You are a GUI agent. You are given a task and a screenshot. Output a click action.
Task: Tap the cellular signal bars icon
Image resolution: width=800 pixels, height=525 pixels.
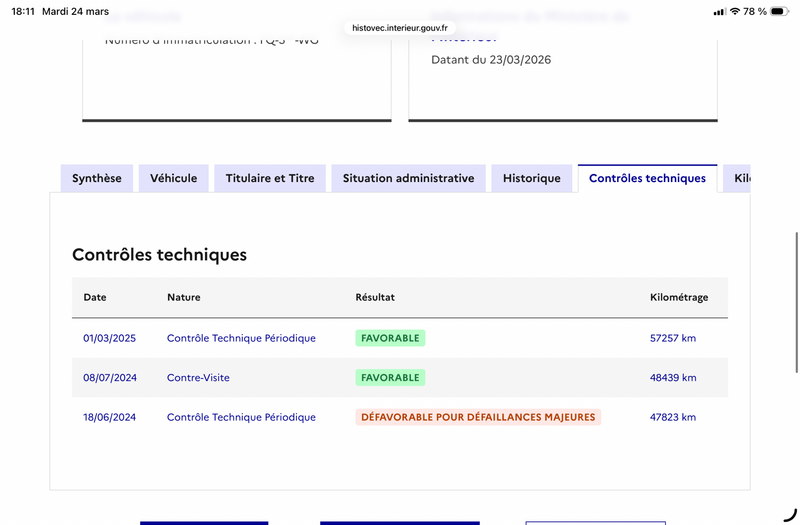point(719,12)
